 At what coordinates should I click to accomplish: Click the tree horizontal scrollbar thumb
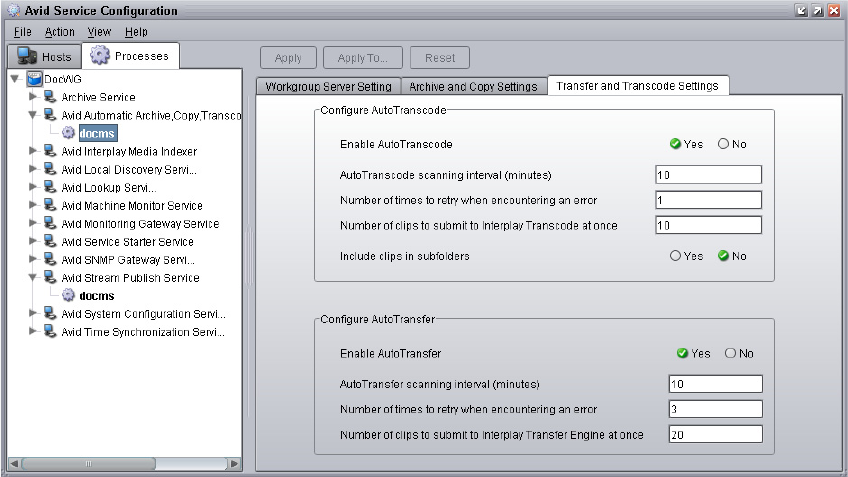tap(89, 463)
